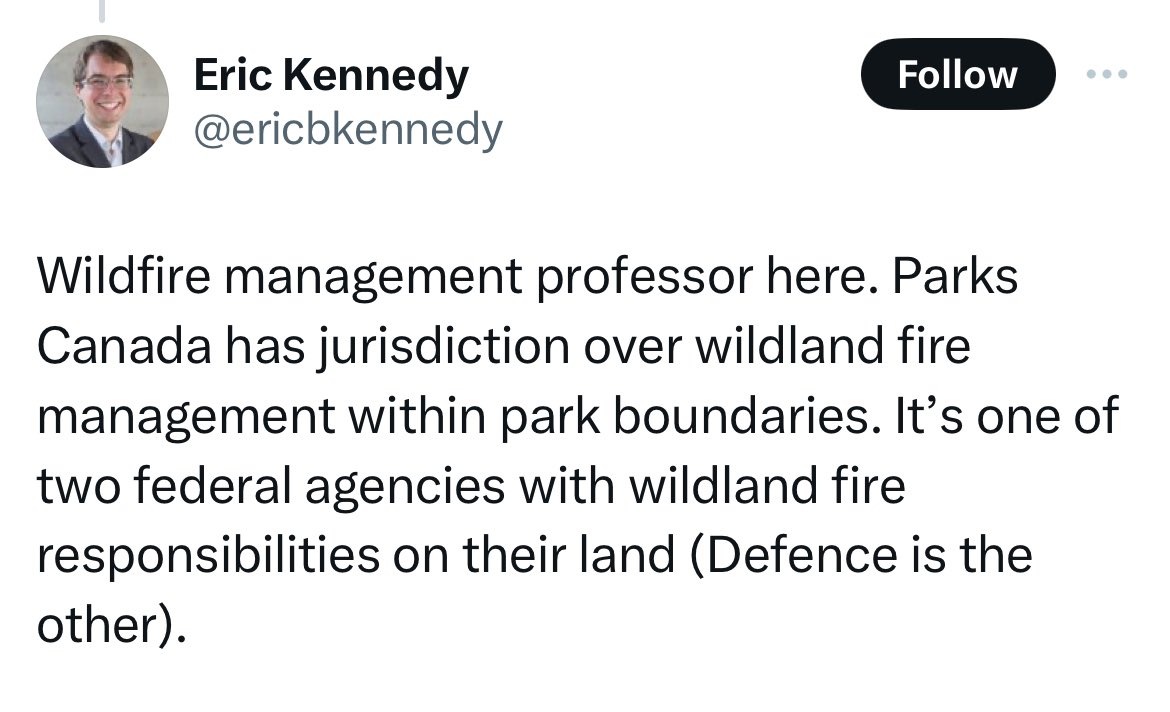Open the @ericbkennedy handle link

click(348, 131)
